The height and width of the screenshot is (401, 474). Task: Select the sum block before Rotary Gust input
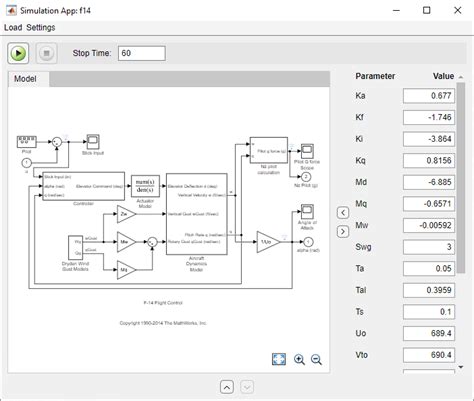[x=152, y=242]
